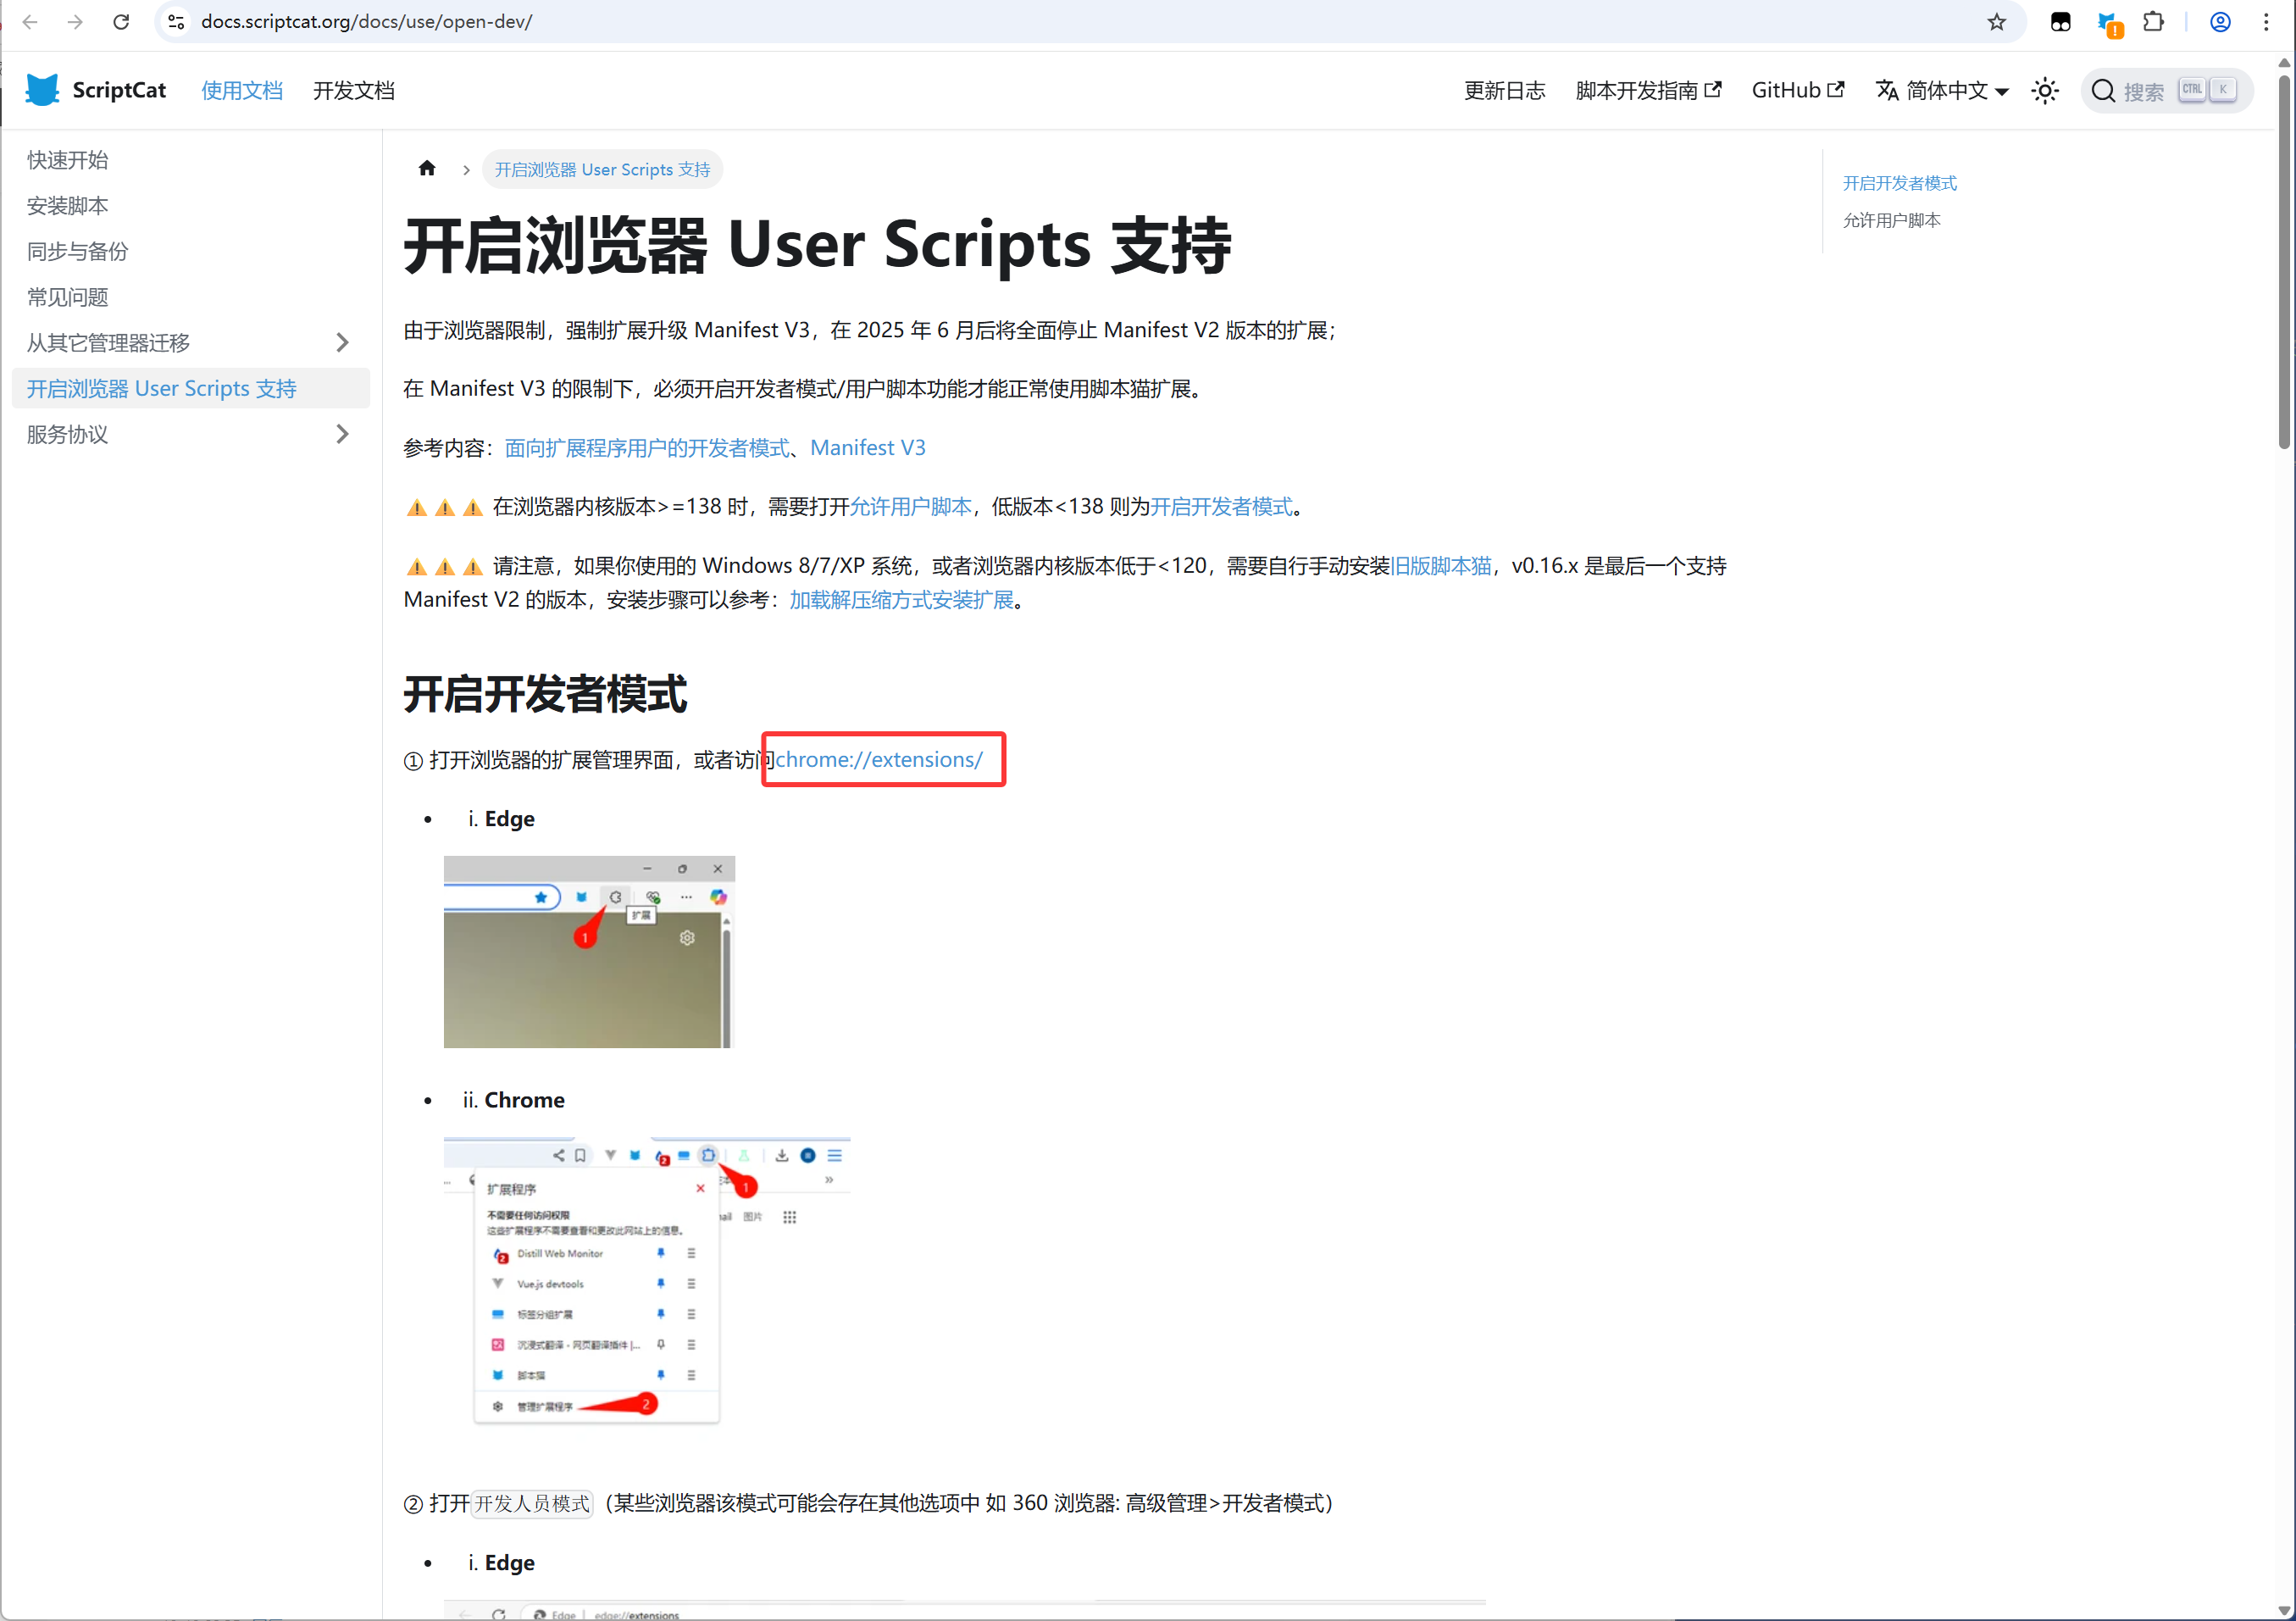
Task: Click the home breadcrumb icon
Action: pyautogui.click(x=427, y=168)
